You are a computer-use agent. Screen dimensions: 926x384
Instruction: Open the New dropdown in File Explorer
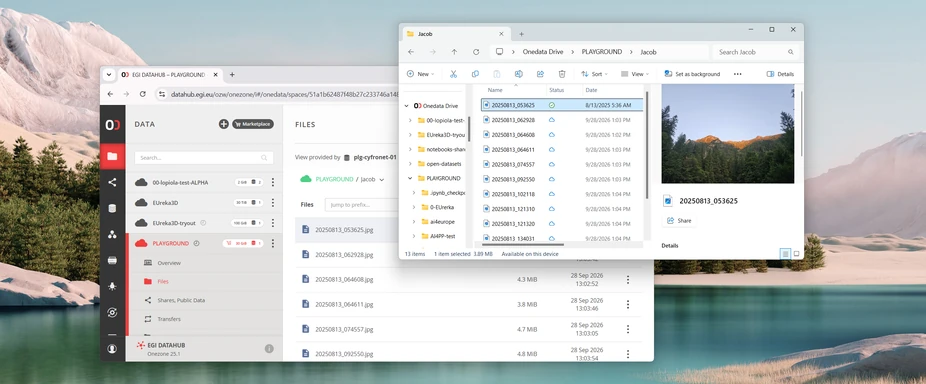pyautogui.click(x=420, y=74)
